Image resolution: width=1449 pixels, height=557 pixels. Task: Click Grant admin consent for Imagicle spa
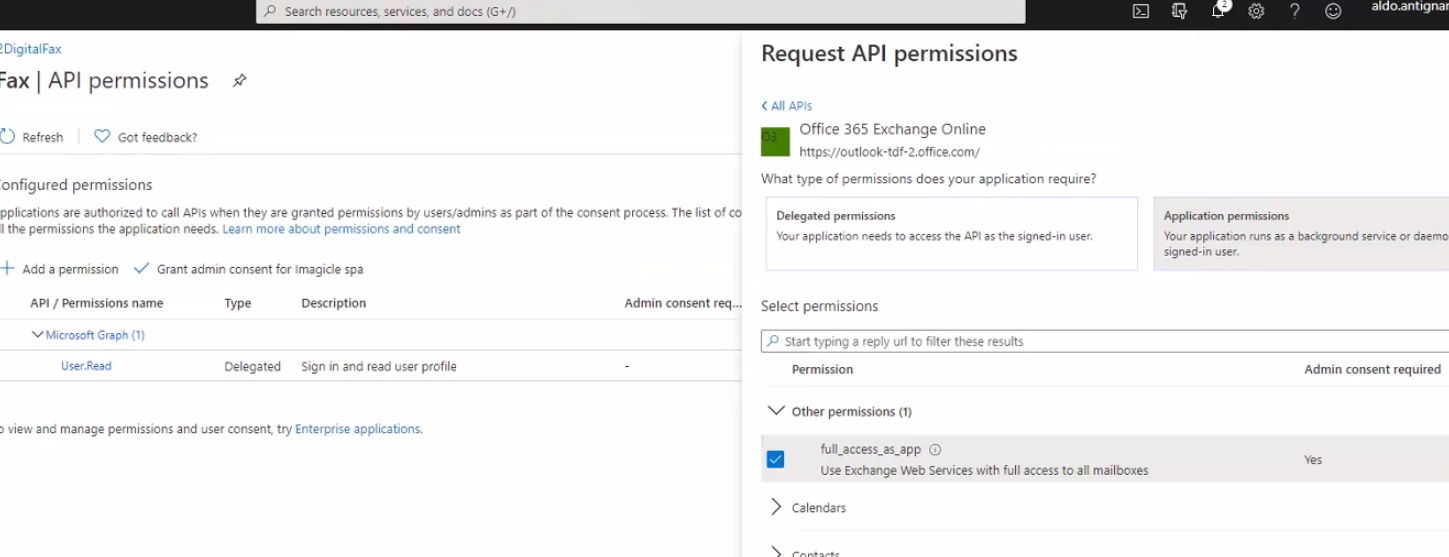[249, 269]
